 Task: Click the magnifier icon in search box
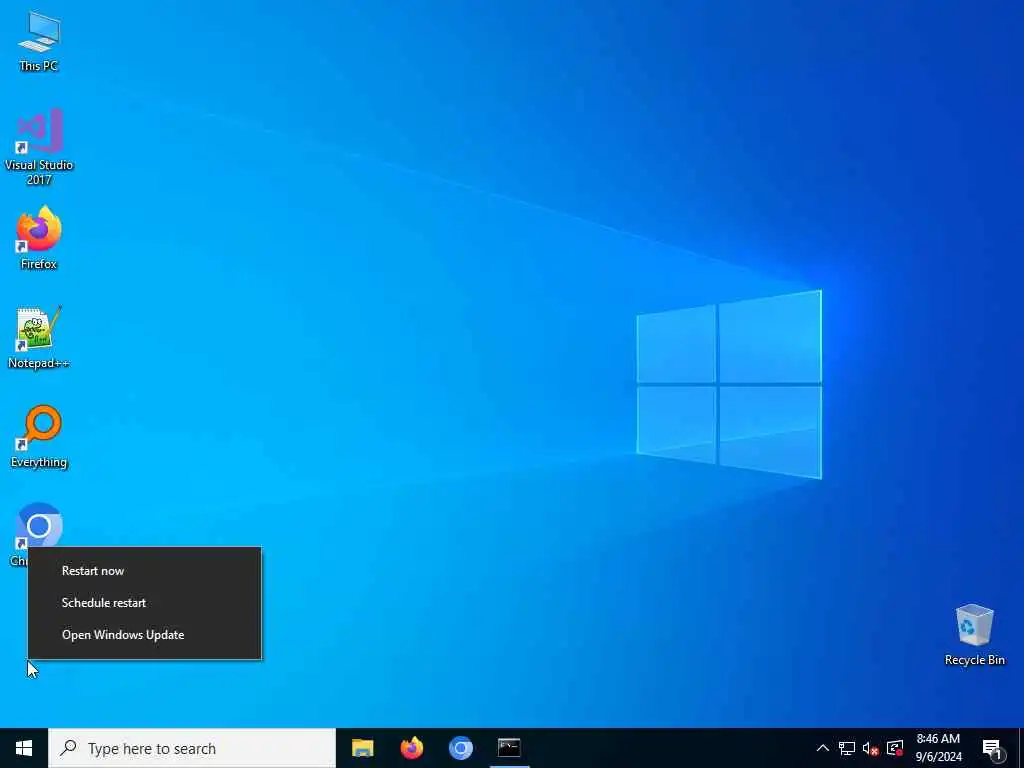click(69, 748)
